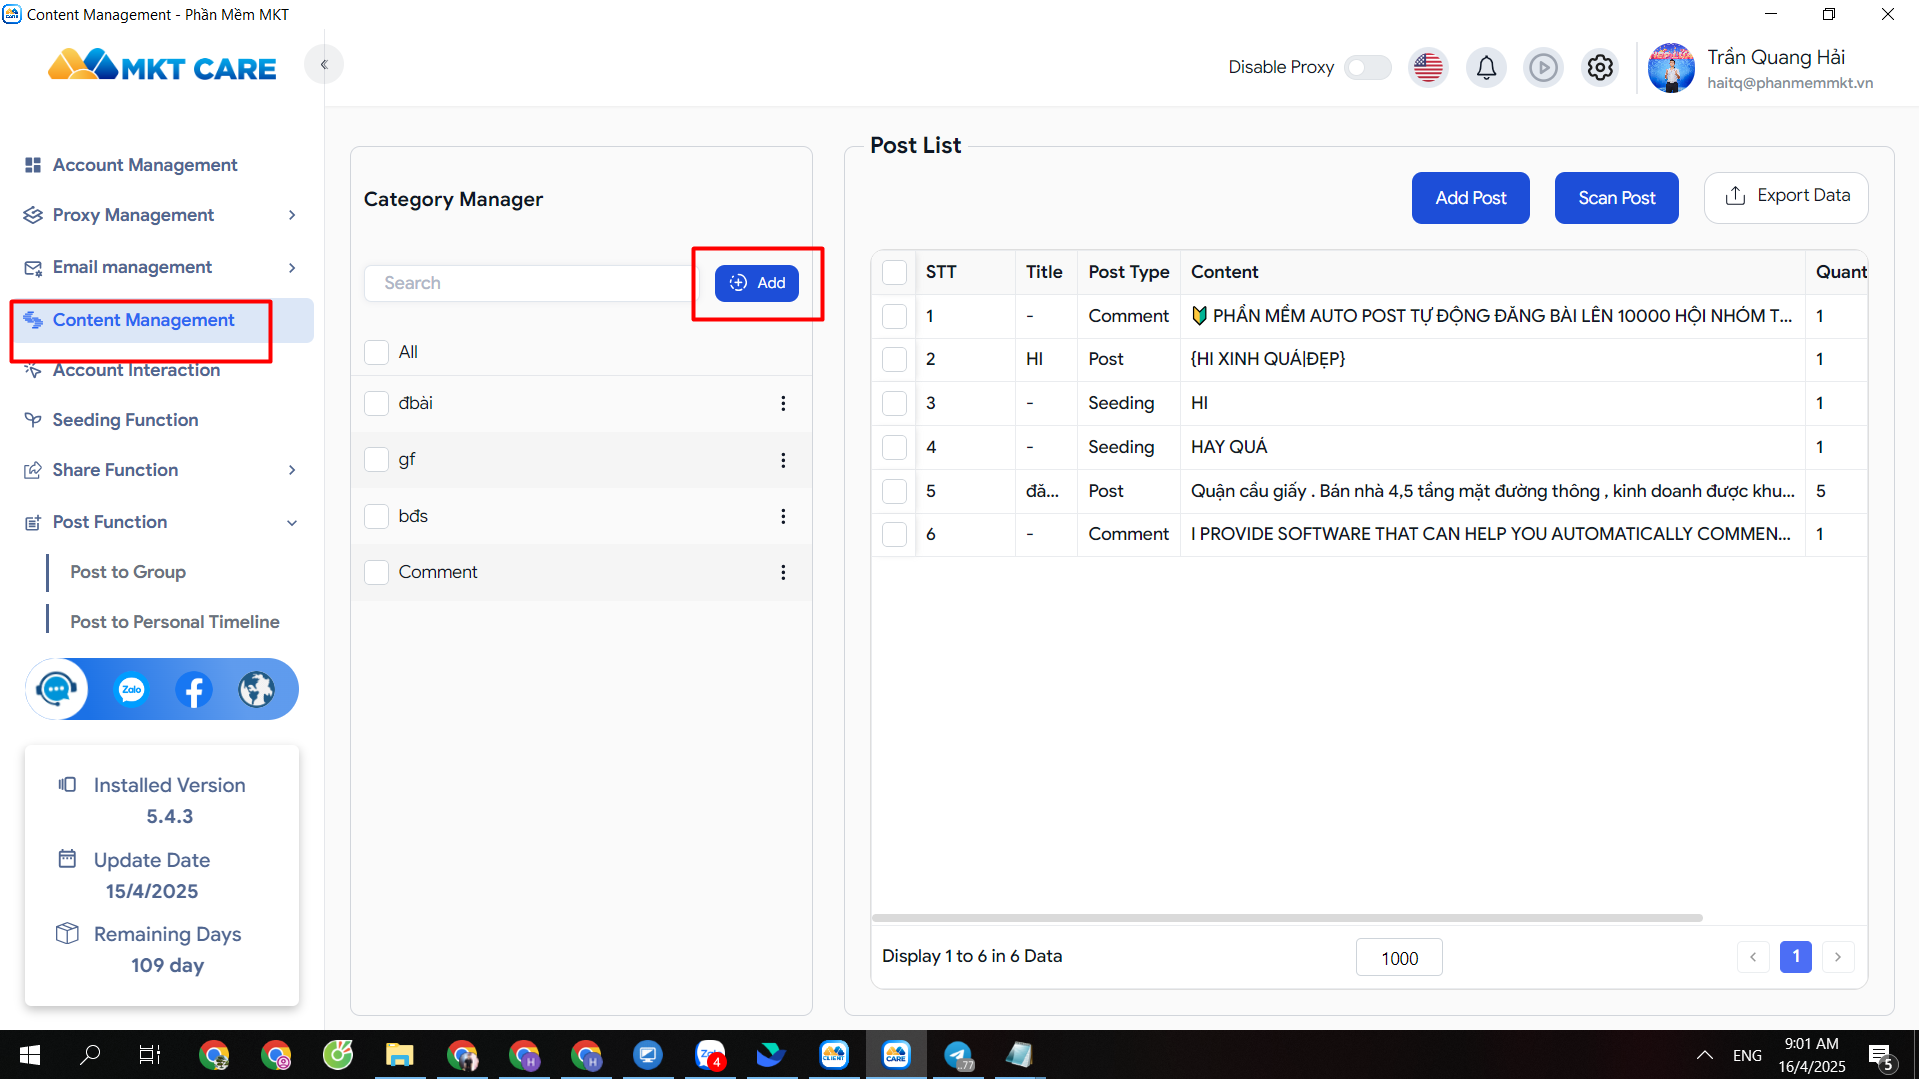Click the page size 1000 field
The height and width of the screenshot is (1079, 1919).
pyautogui.click(x=1399, y=958)
